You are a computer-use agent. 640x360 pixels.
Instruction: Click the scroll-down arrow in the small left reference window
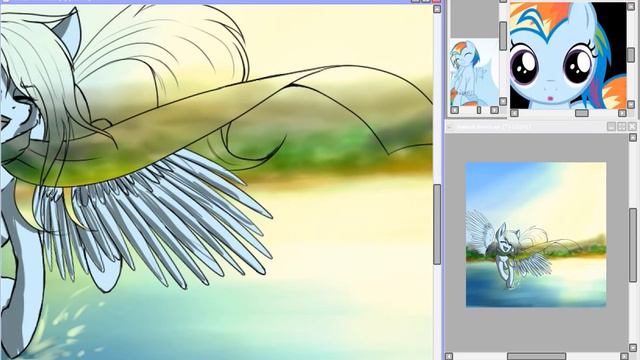pyautogui.click(x=503, y=101)
